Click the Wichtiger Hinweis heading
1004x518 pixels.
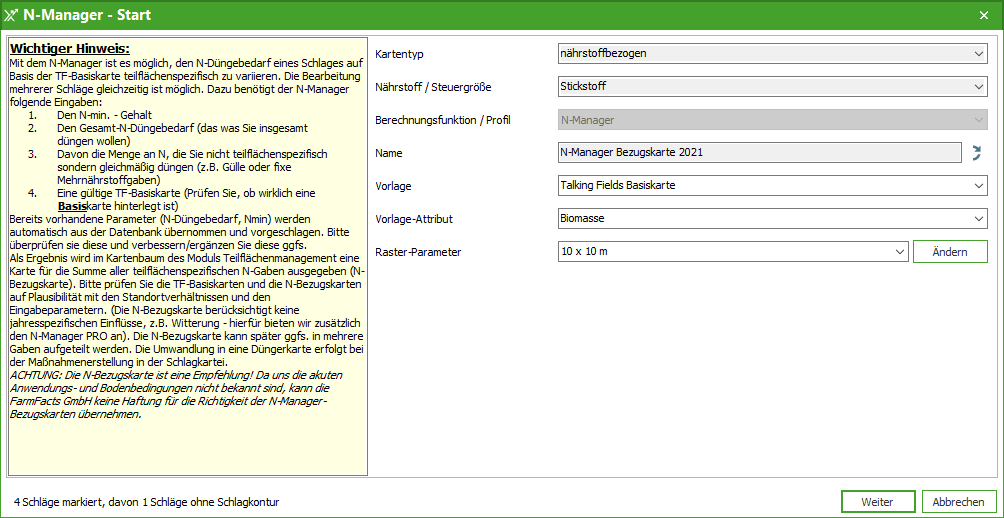coord(70,48)
